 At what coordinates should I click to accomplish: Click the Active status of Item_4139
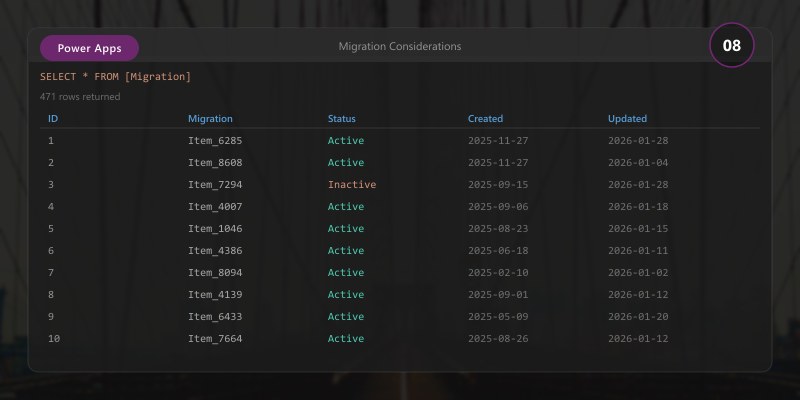coord(346,294)
